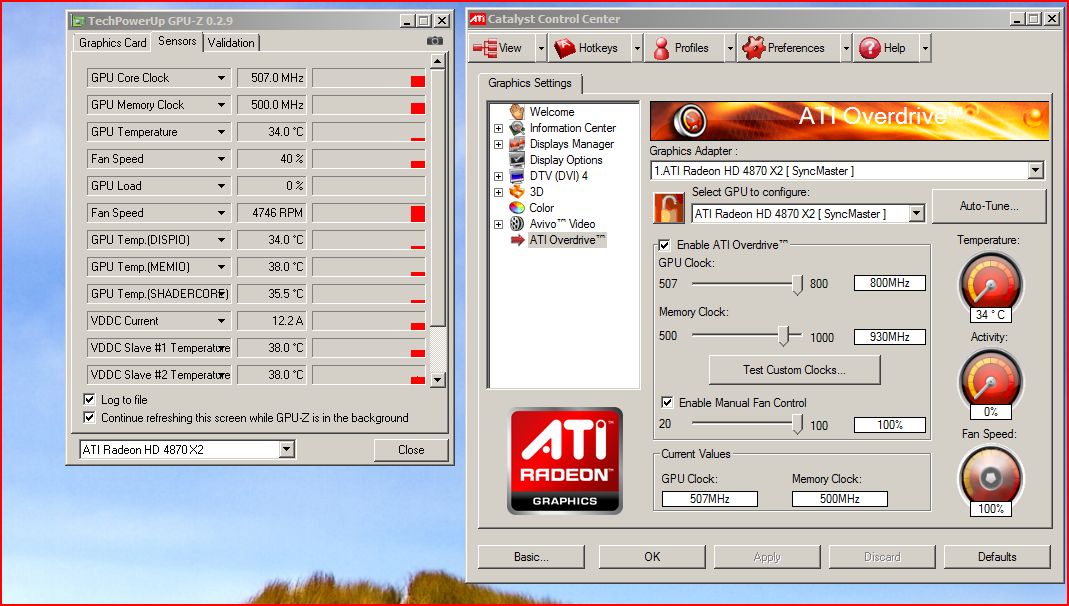This screenshot has height=606, width=1069.
Task: Click the 4746 RPM fan speed value
Action: (x=271, y=213)
